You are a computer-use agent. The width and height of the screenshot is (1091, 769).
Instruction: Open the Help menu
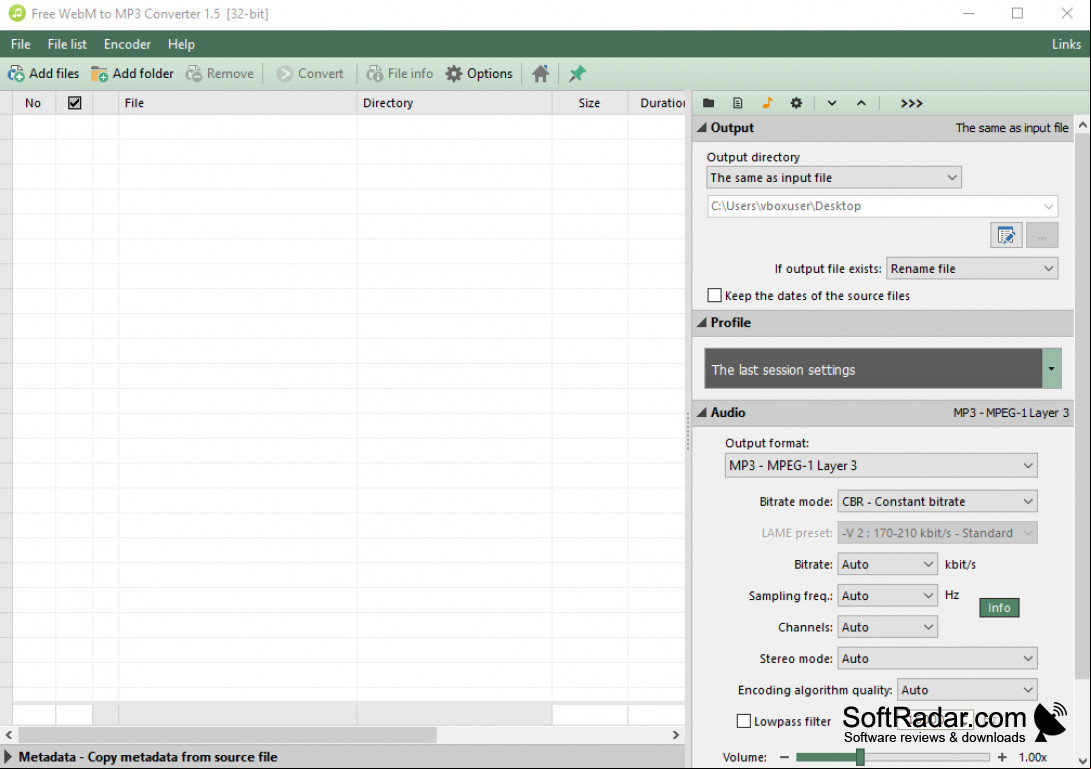[181, 44]
